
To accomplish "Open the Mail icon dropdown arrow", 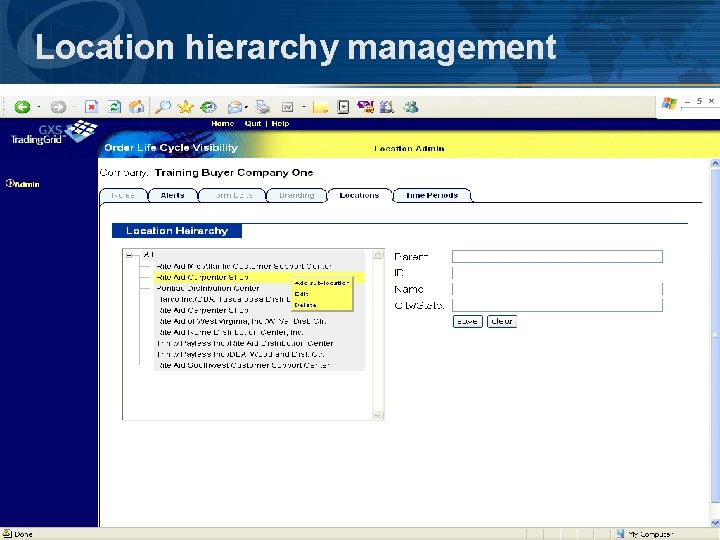I will point(246,107).
